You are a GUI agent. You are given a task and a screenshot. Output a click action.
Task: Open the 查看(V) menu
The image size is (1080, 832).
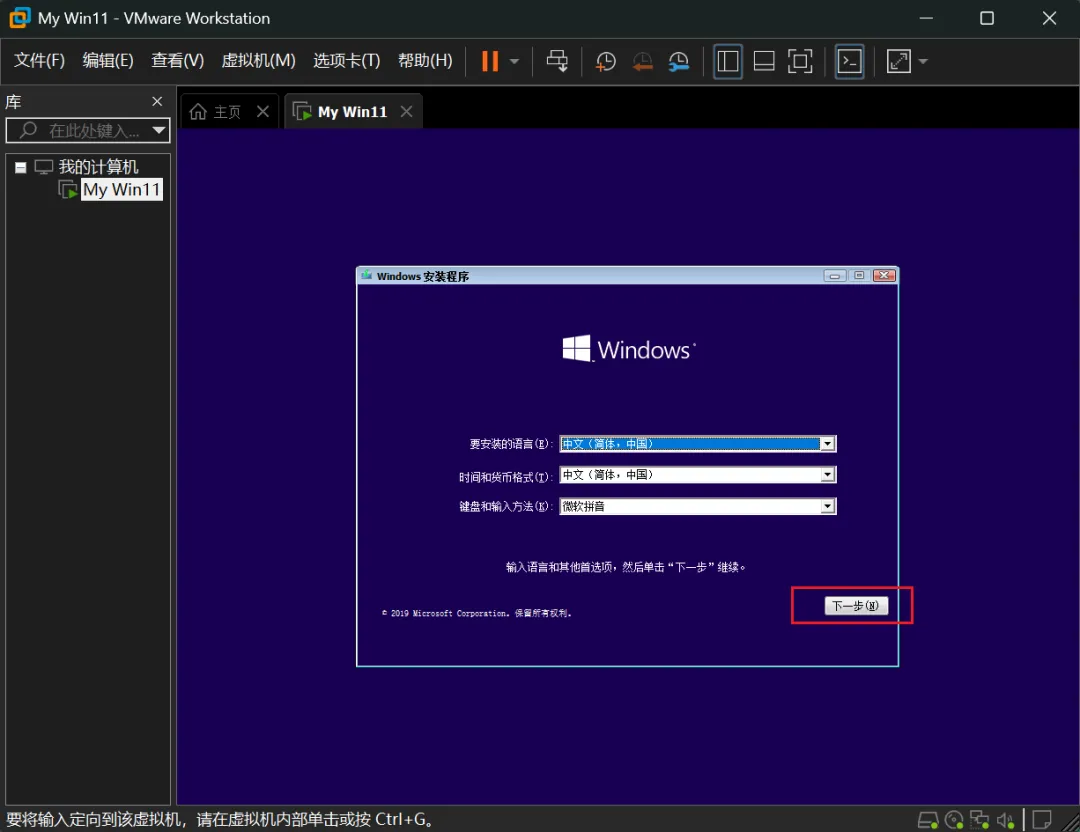(178, 61)
